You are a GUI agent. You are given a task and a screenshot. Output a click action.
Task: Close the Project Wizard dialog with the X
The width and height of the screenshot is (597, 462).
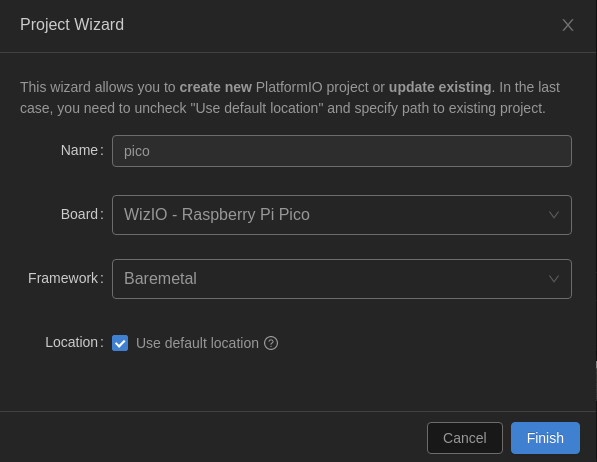[568, 26]
